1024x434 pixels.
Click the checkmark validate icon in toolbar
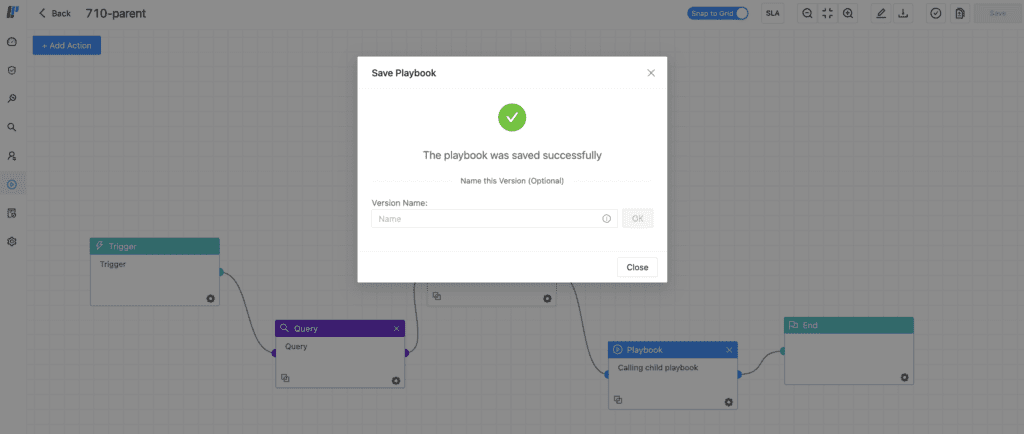tap(936, 13)
